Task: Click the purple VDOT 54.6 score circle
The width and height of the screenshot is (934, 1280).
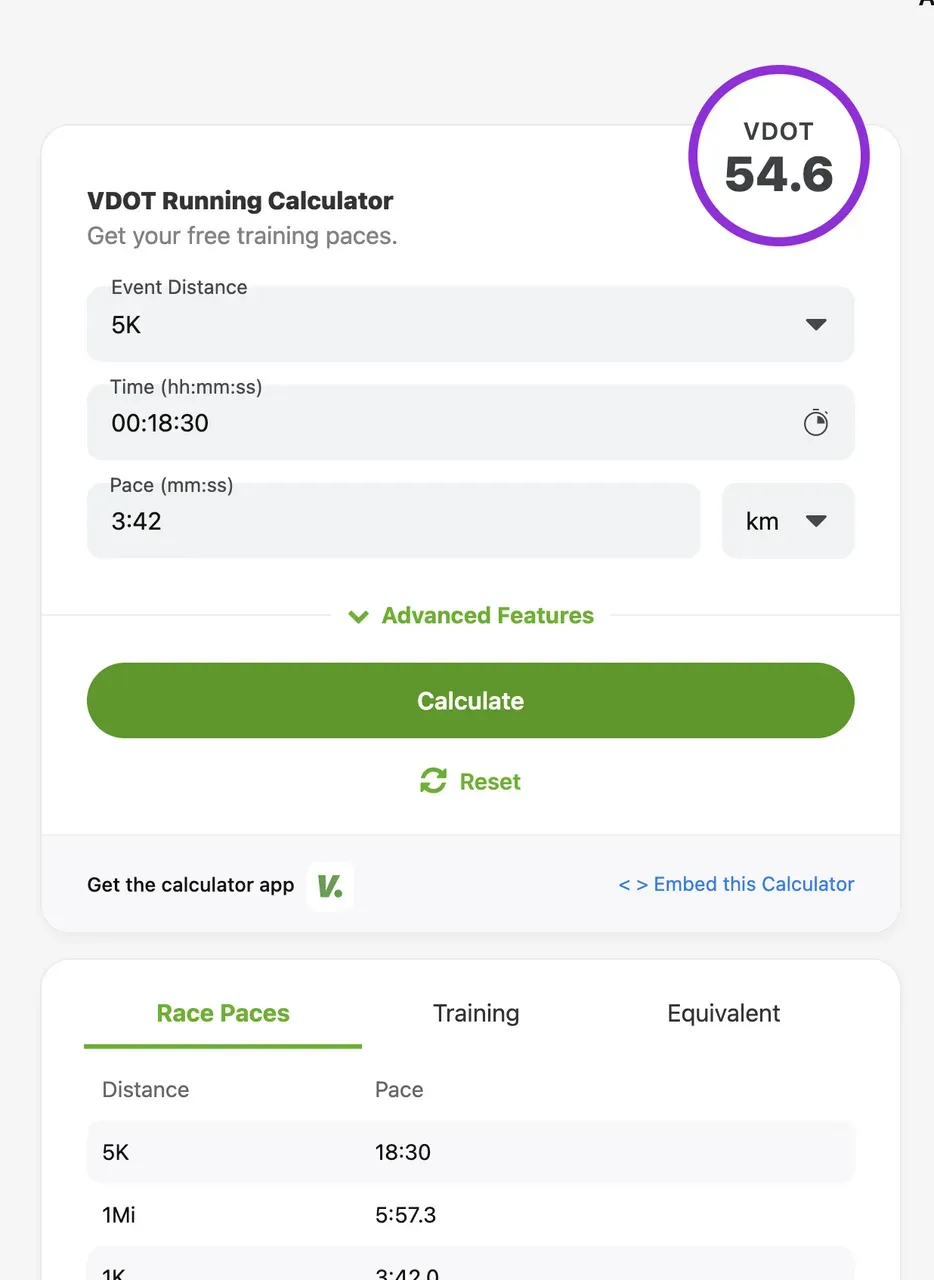Action: (779, 157)
